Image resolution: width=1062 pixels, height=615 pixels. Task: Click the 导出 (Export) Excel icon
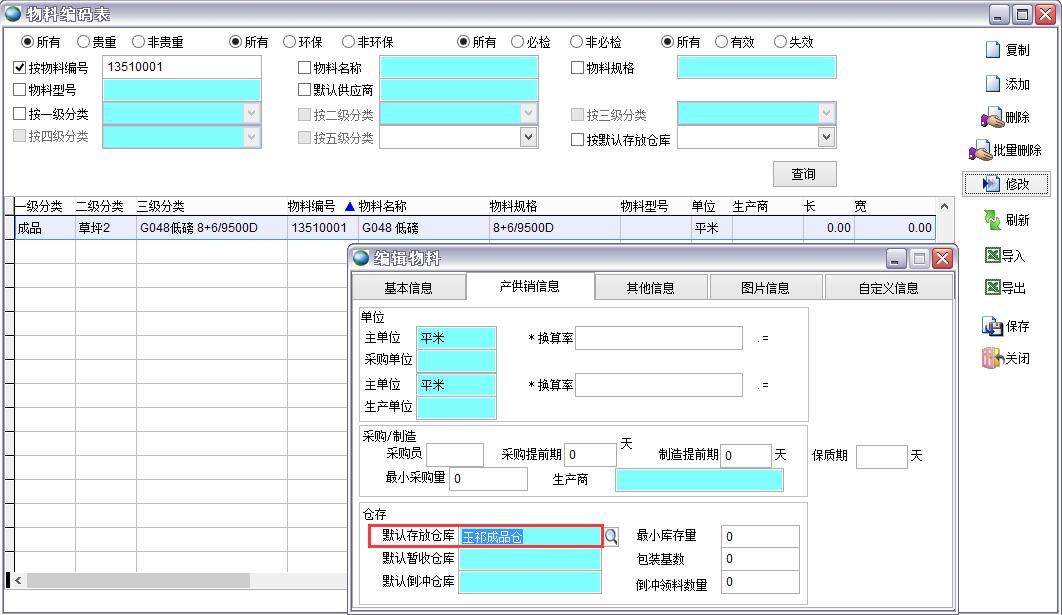click(x=992, y=288)
